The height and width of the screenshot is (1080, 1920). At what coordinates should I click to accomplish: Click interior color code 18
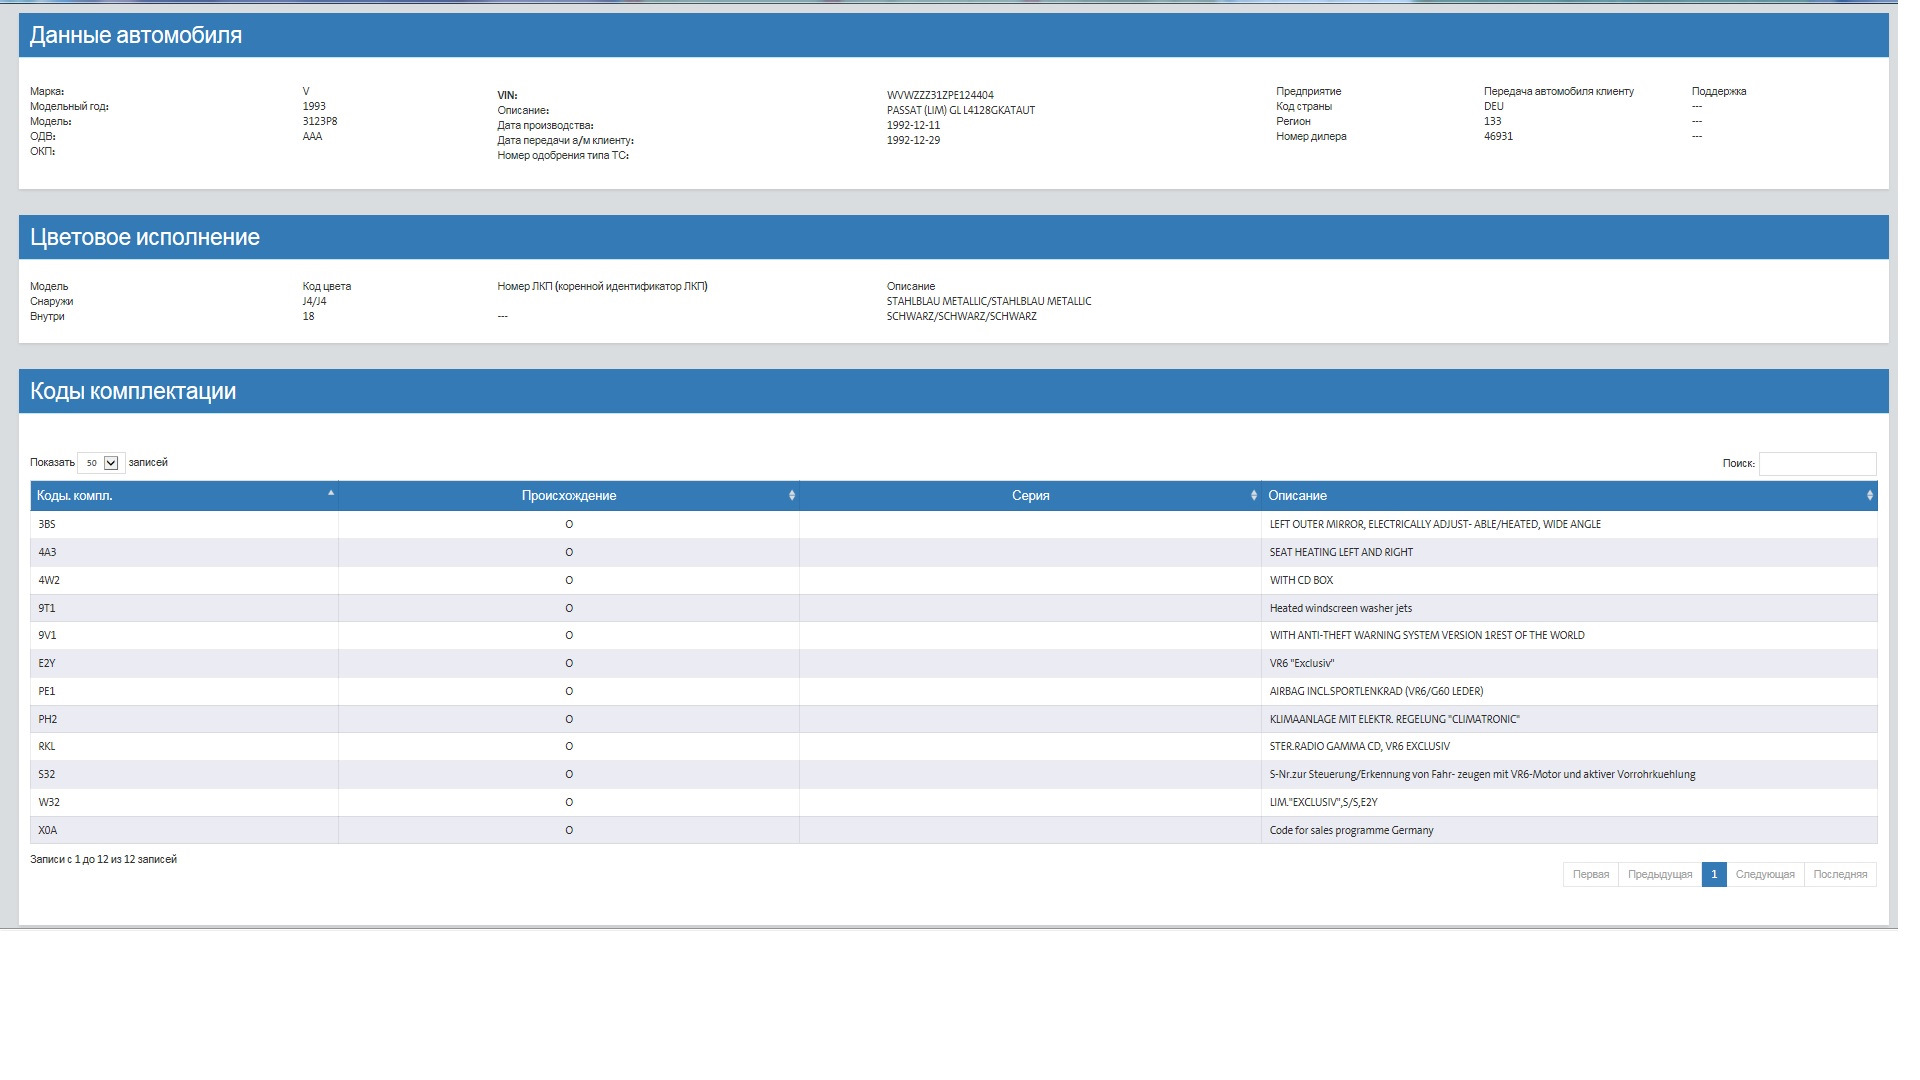[308, 316]
